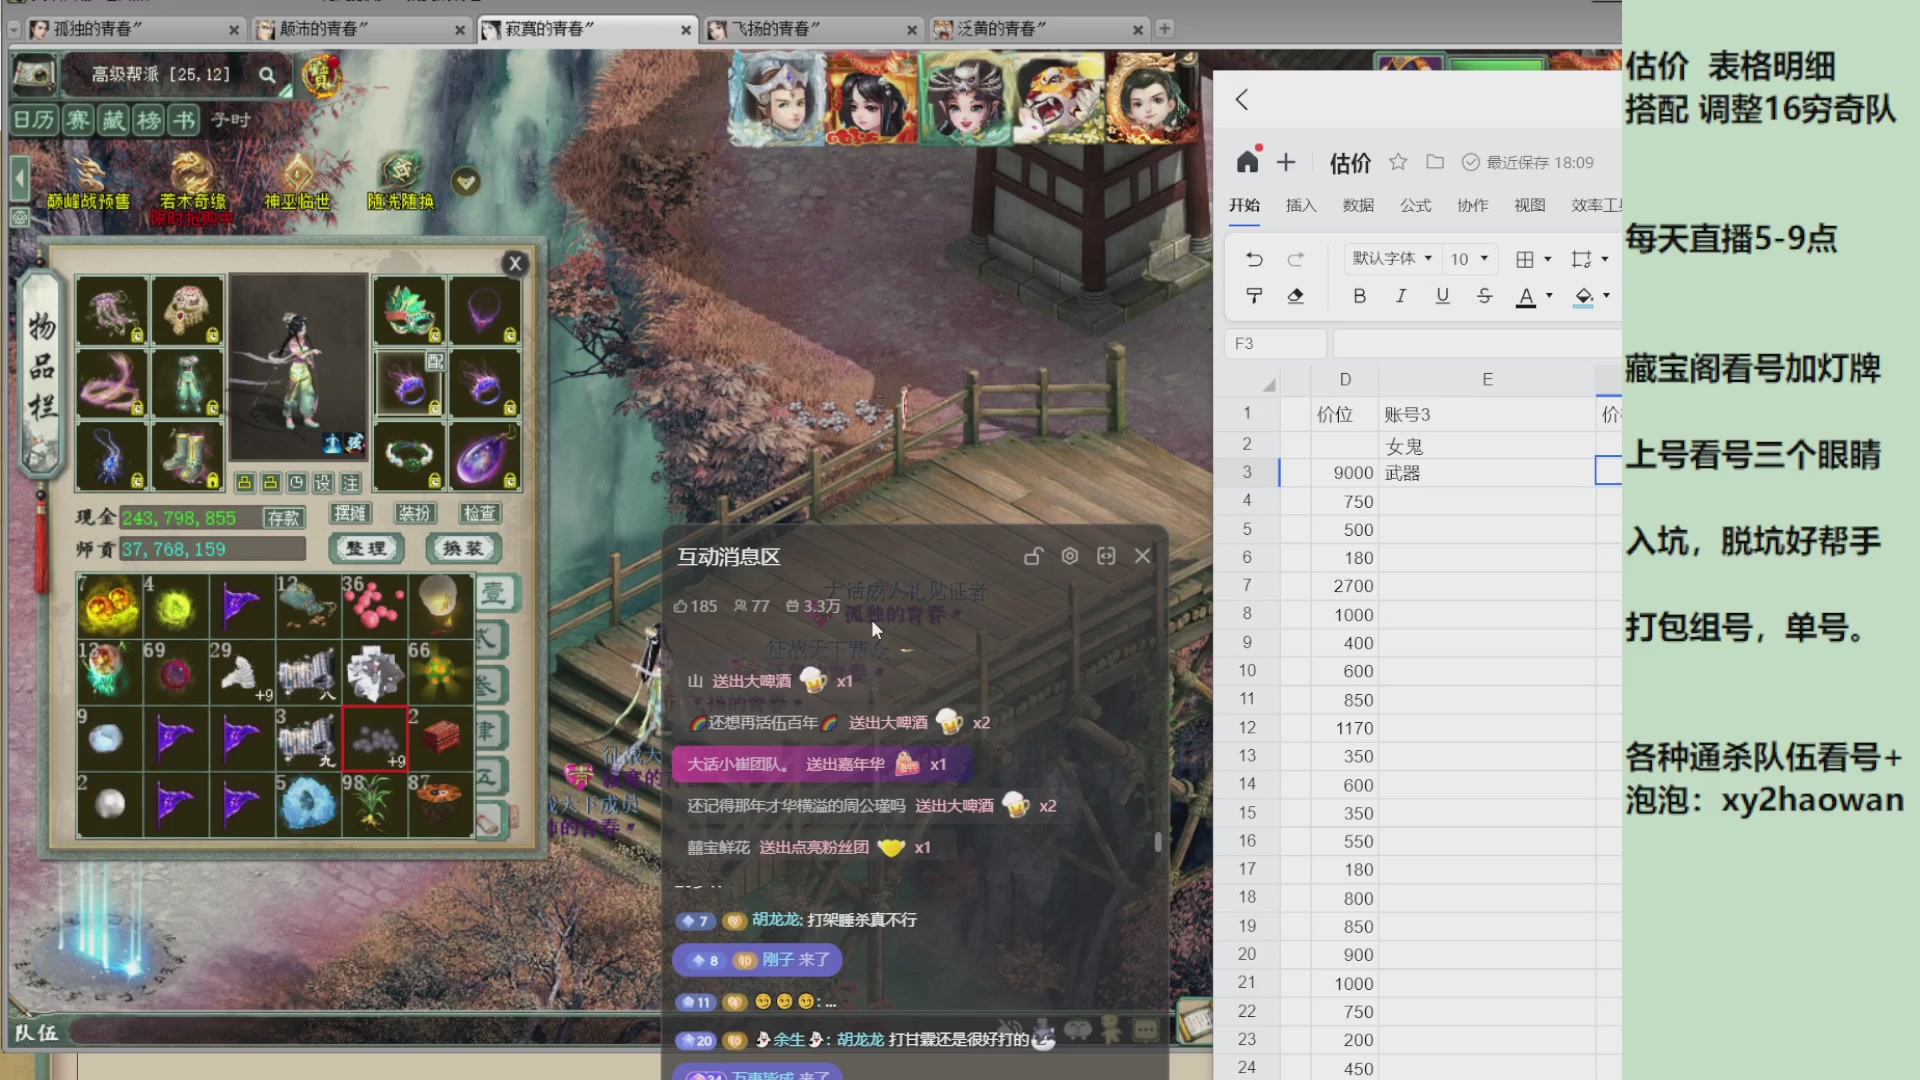The height and width of the screenshot is (1080, 1920).
Task: Open the folder icon beside 估价 title
Action: click(1435, 162)
